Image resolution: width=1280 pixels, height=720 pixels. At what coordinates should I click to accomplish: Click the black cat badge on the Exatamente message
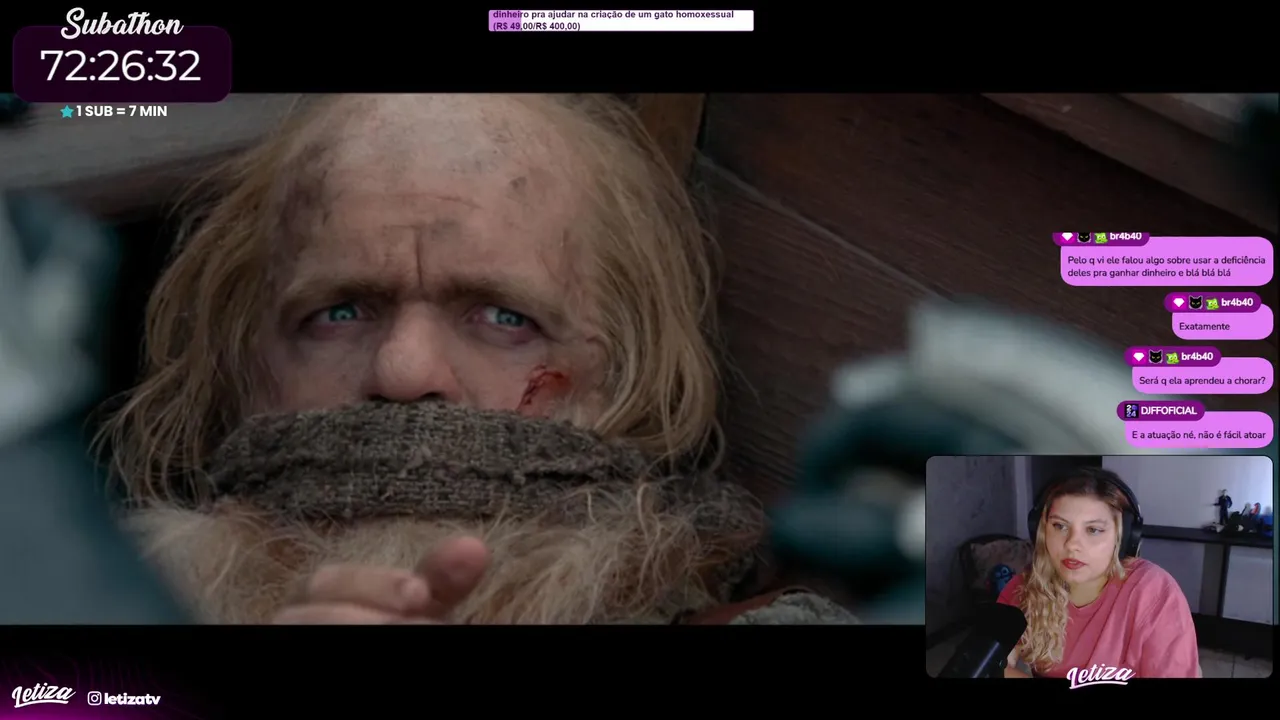pos(1195,303)
